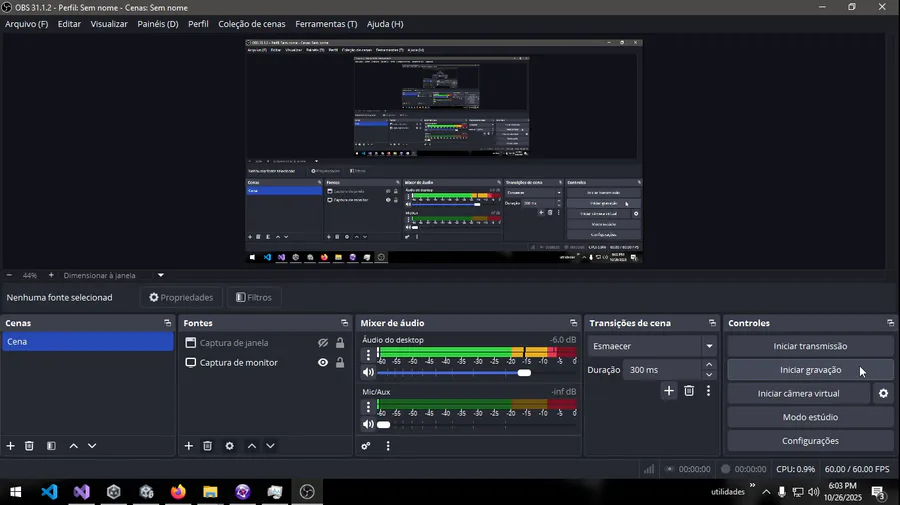Image resolution: width=900 pixels, height=505 pixels.
Task: Open the Ferramentas (T) menu
Action: 326,24
